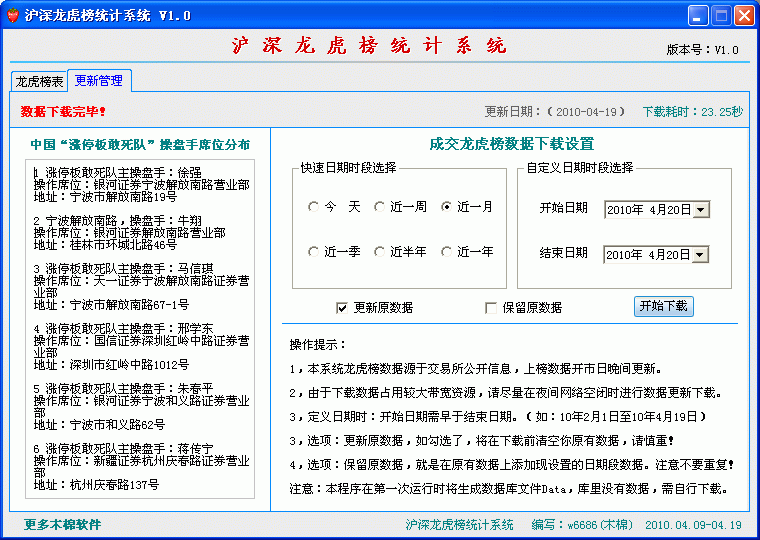Select the 近一月 radio button
The height and width of the screenshot is (540, 760).
[x=467, y=207]
